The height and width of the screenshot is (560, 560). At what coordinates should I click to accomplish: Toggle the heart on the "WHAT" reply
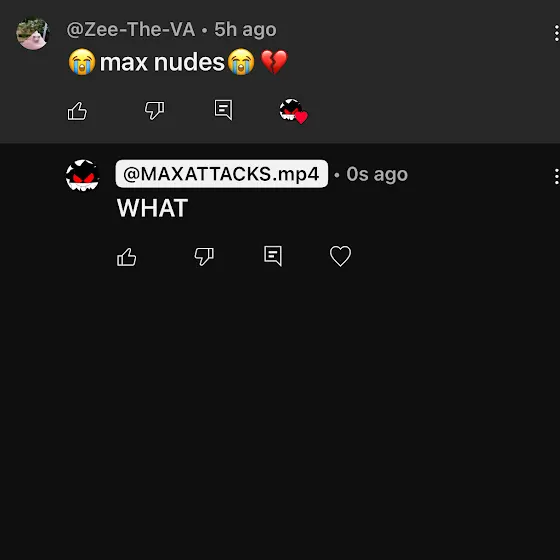(340, 256)
